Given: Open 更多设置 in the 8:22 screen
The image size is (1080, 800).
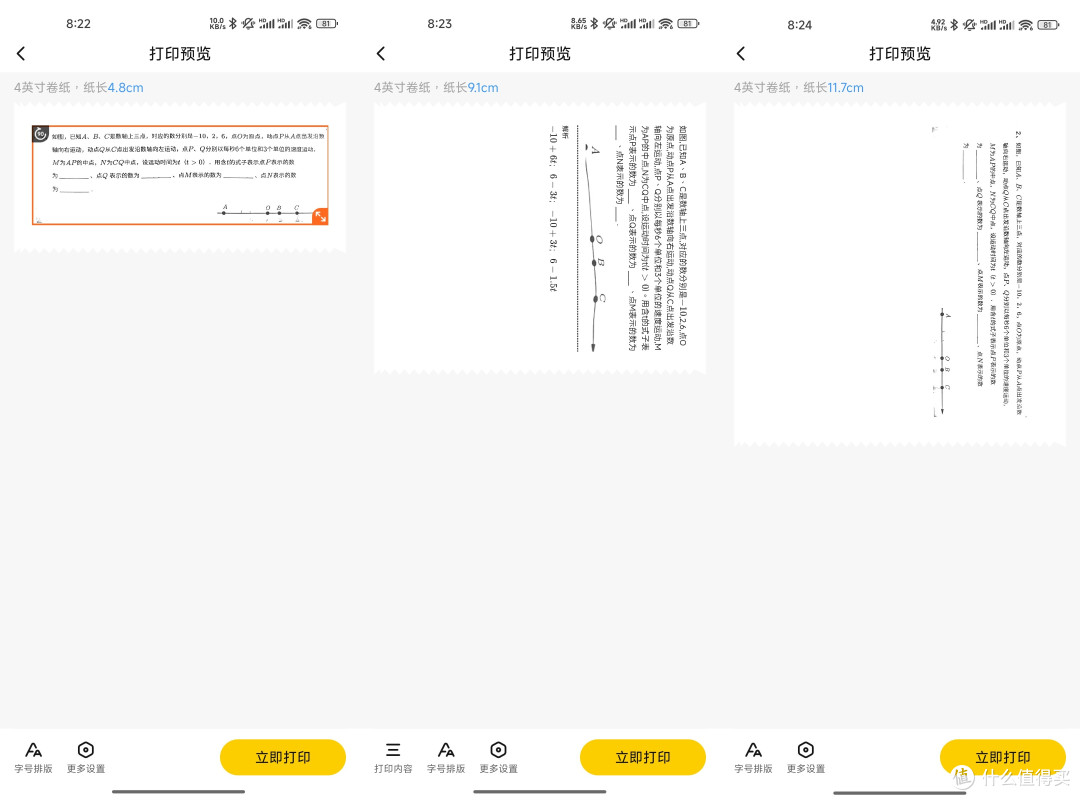Looking at the screenshot, I should click(85, 757).
